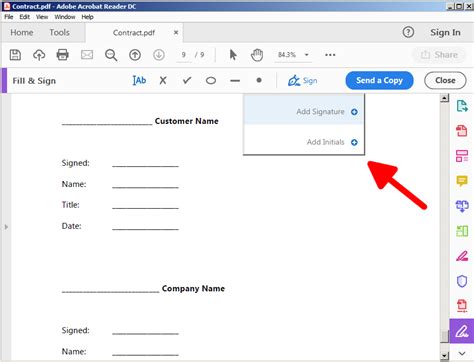The height and width of the screenshot is (362, 474).
Task: Click the Save file icon
Action: click(x=15, y=55)
